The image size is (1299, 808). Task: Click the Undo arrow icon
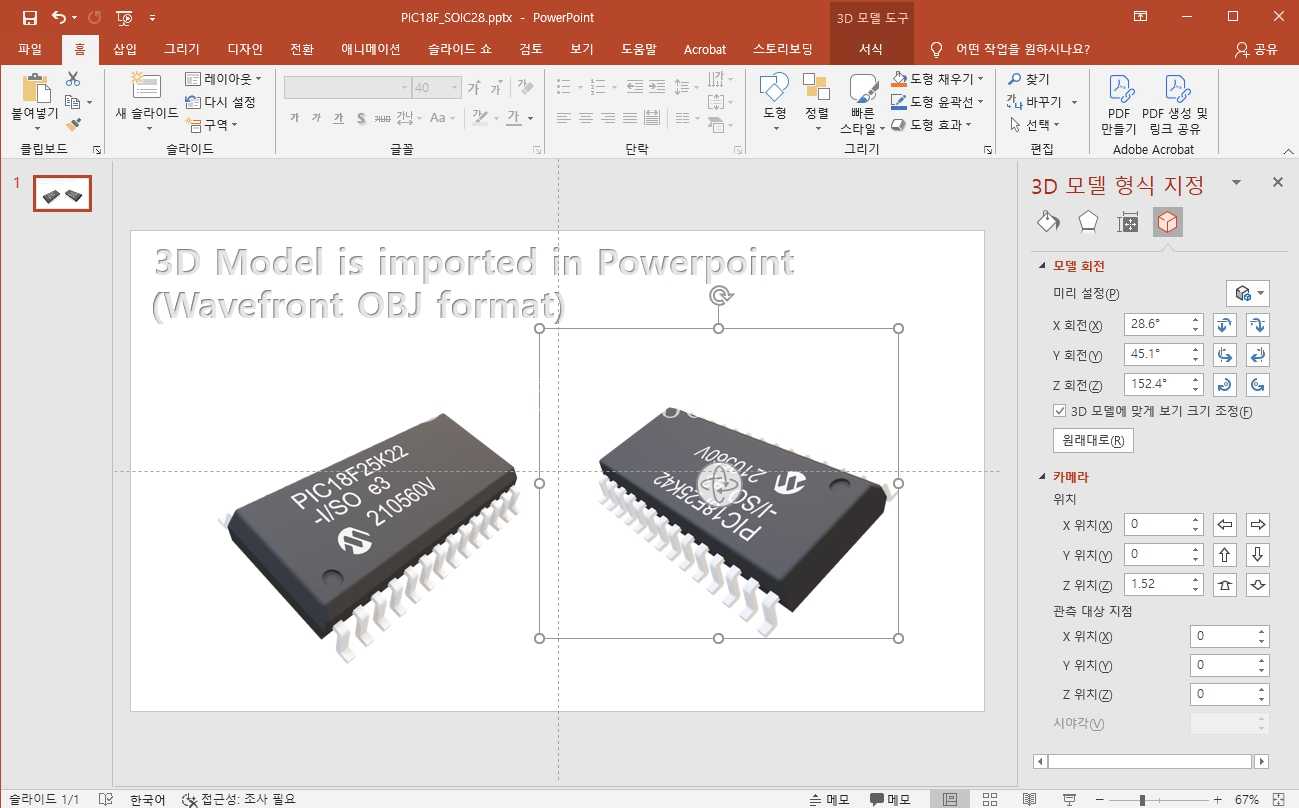click(x=58, y=18)
